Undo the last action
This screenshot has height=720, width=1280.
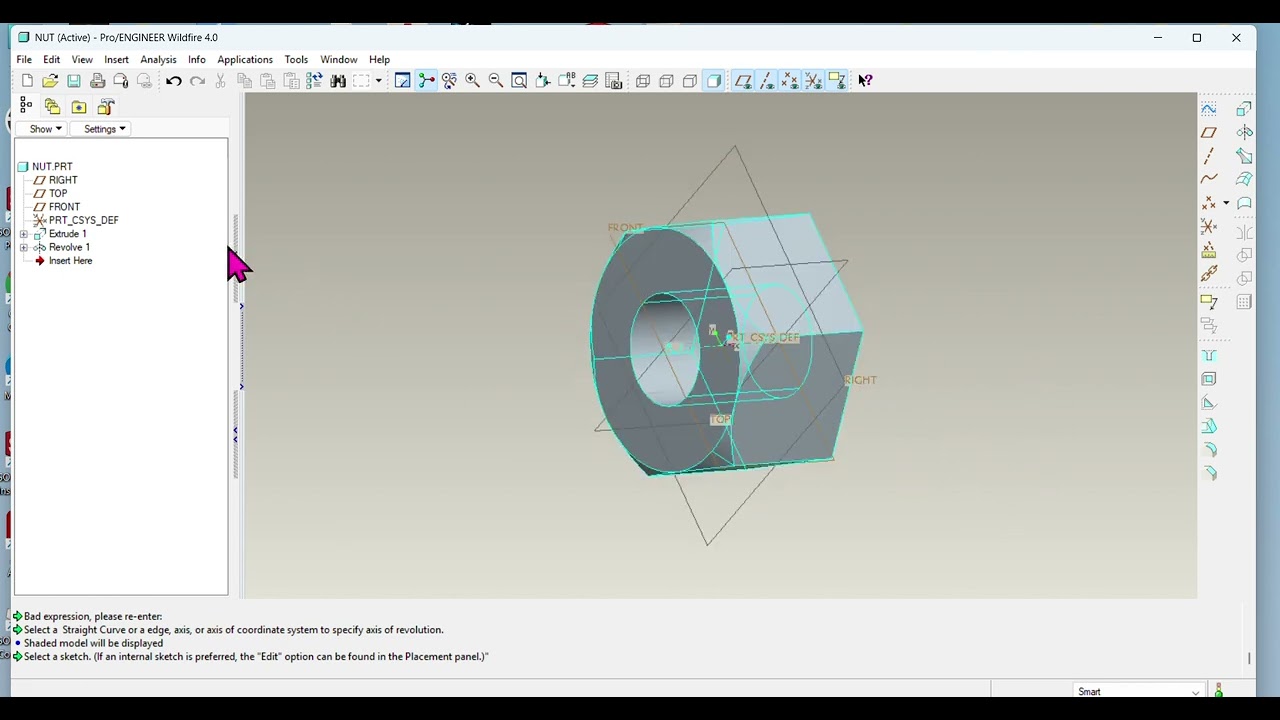tap(174, 81)
